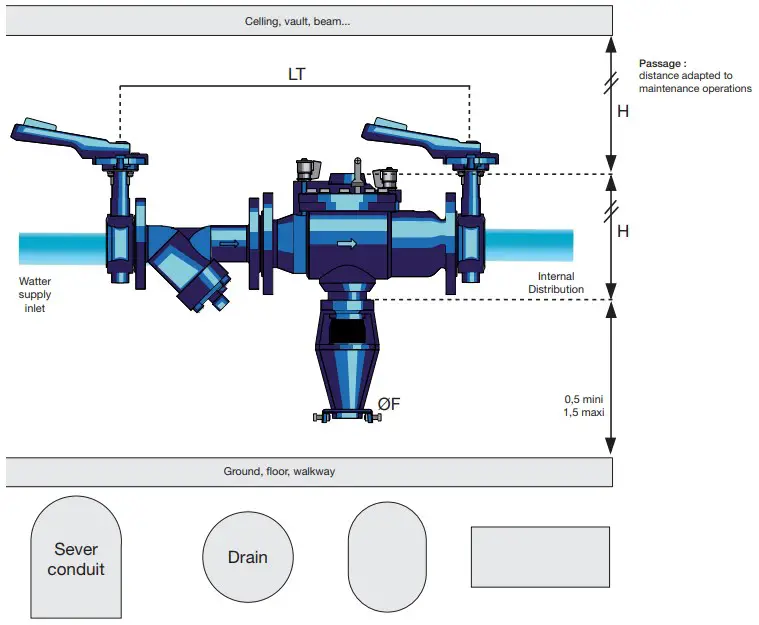
Task: Click the 'maintenance operations' text line
Action: point(695,89)
